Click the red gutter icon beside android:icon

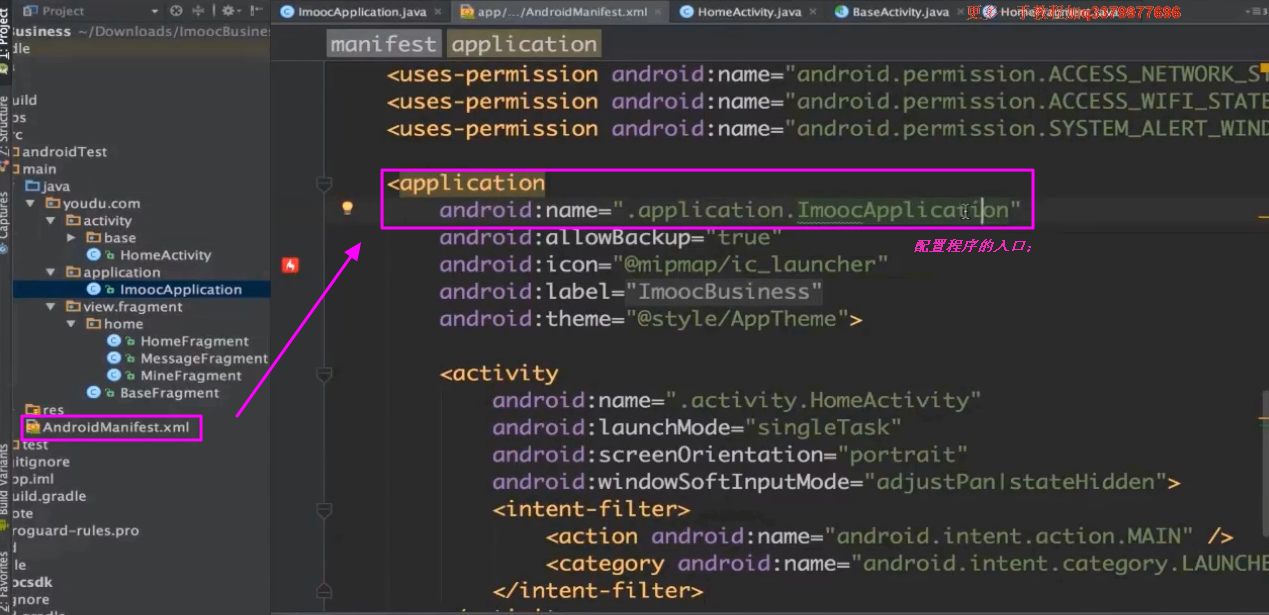coord(291,265)
